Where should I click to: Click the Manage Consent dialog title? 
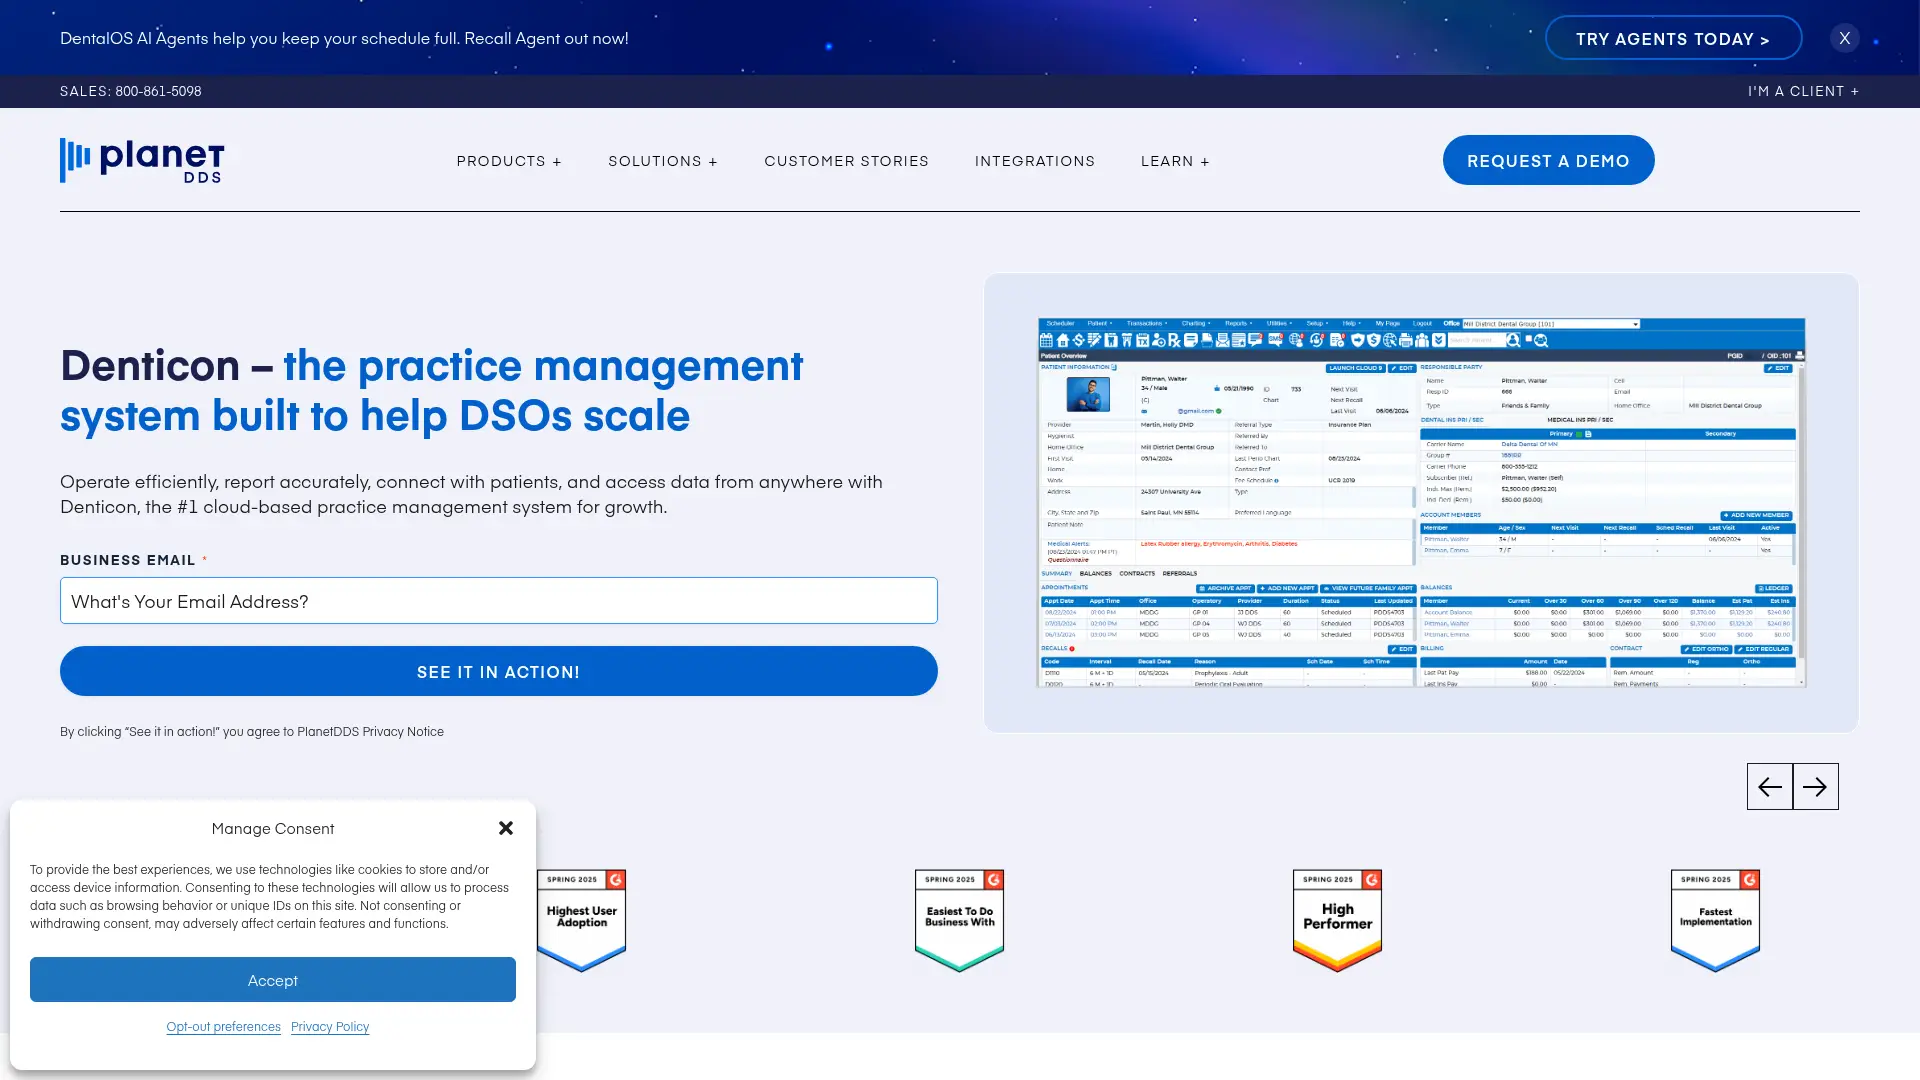click(x=273, y=828)
